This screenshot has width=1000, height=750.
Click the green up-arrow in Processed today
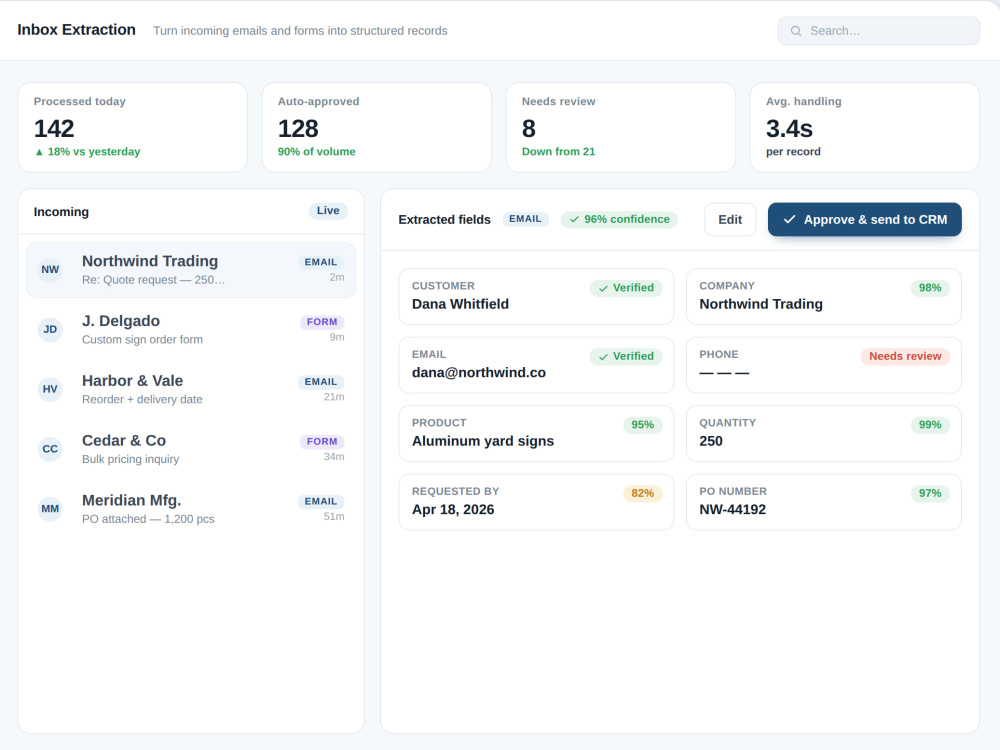tap(39, 152)
